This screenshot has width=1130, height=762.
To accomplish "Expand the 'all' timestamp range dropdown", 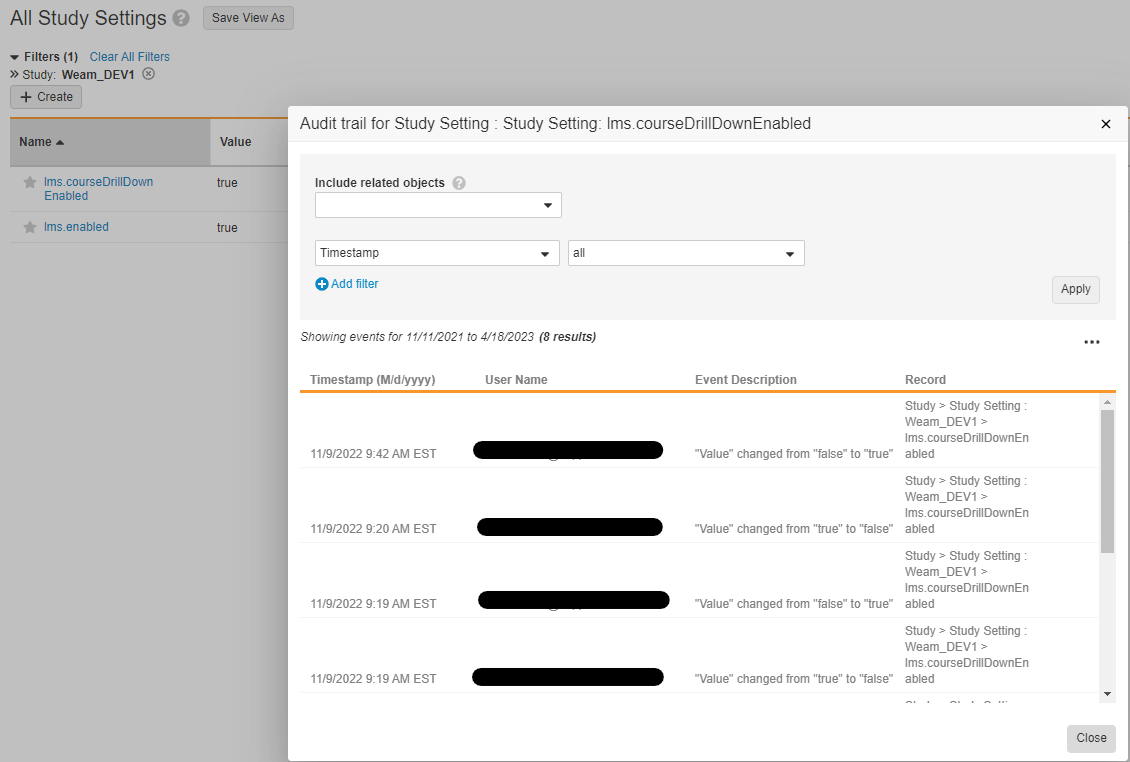I will pos(686,253).
